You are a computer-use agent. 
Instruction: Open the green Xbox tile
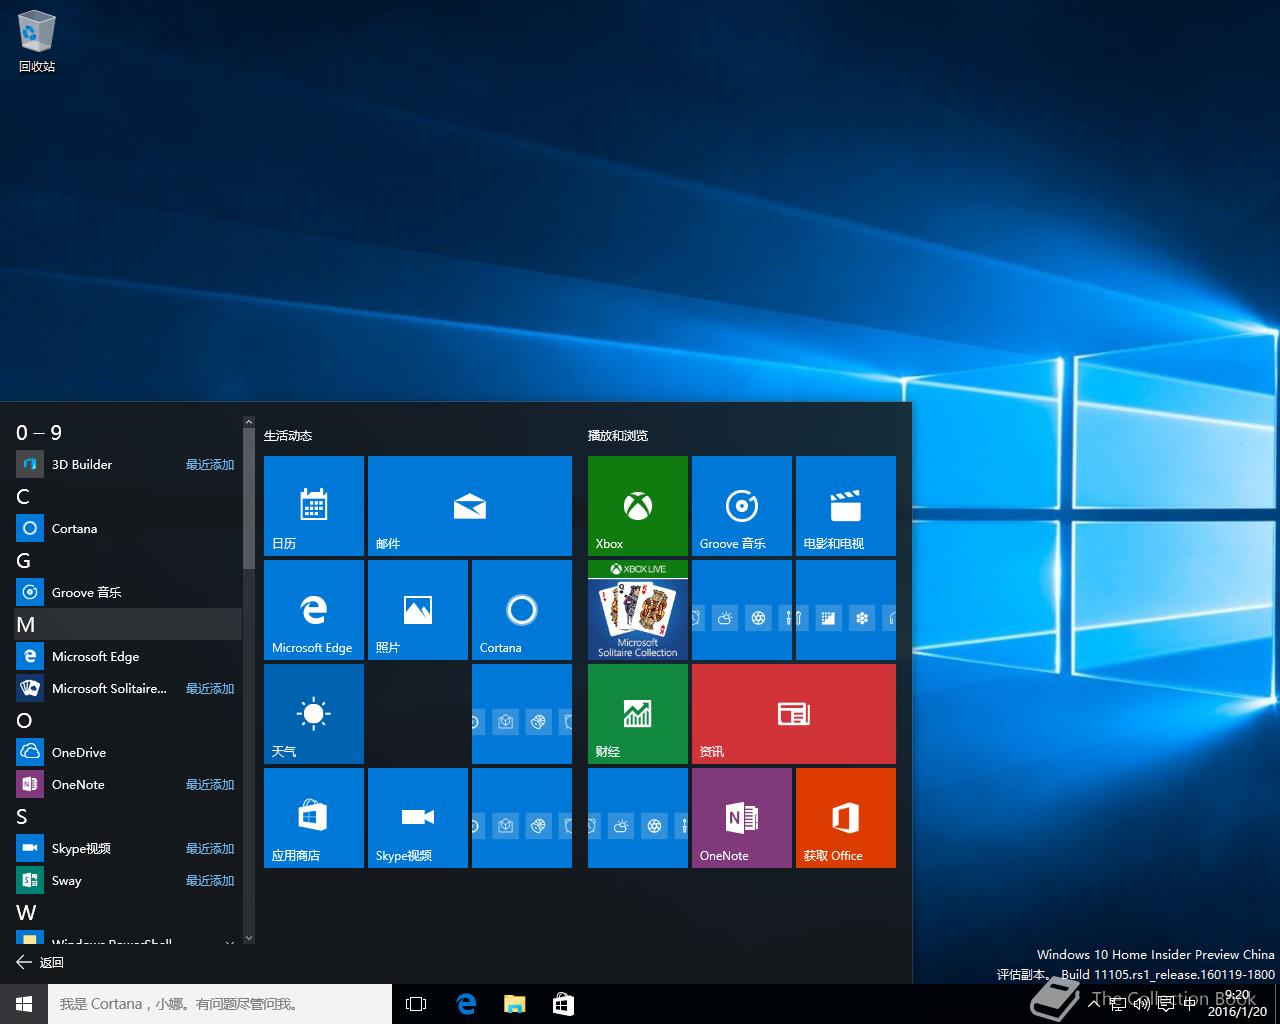(x=638, y=506)
